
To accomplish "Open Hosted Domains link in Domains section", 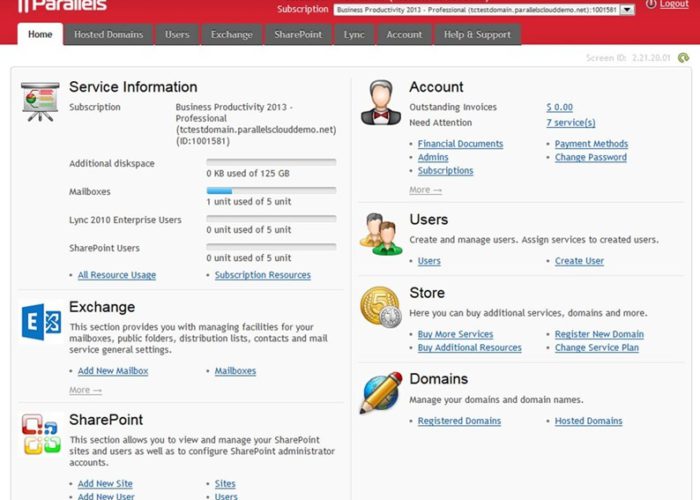I will click(588, 421).
